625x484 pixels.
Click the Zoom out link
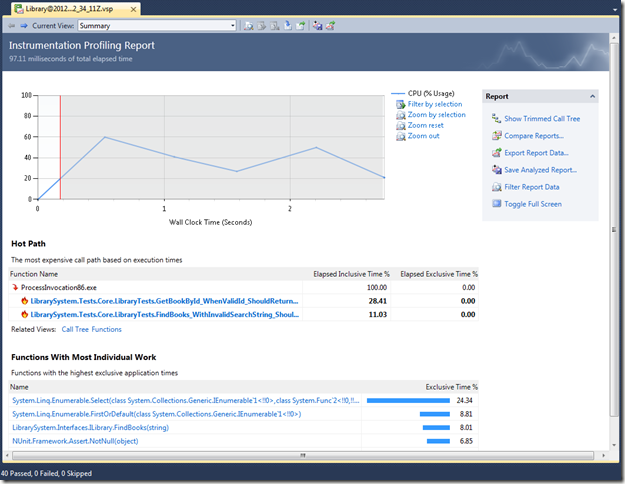(423, 136)
